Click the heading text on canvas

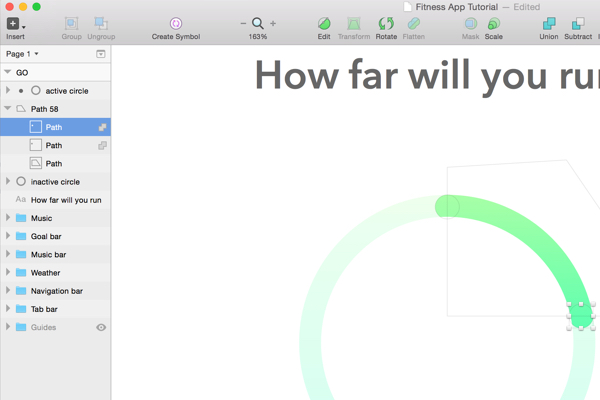coord(427,76)
